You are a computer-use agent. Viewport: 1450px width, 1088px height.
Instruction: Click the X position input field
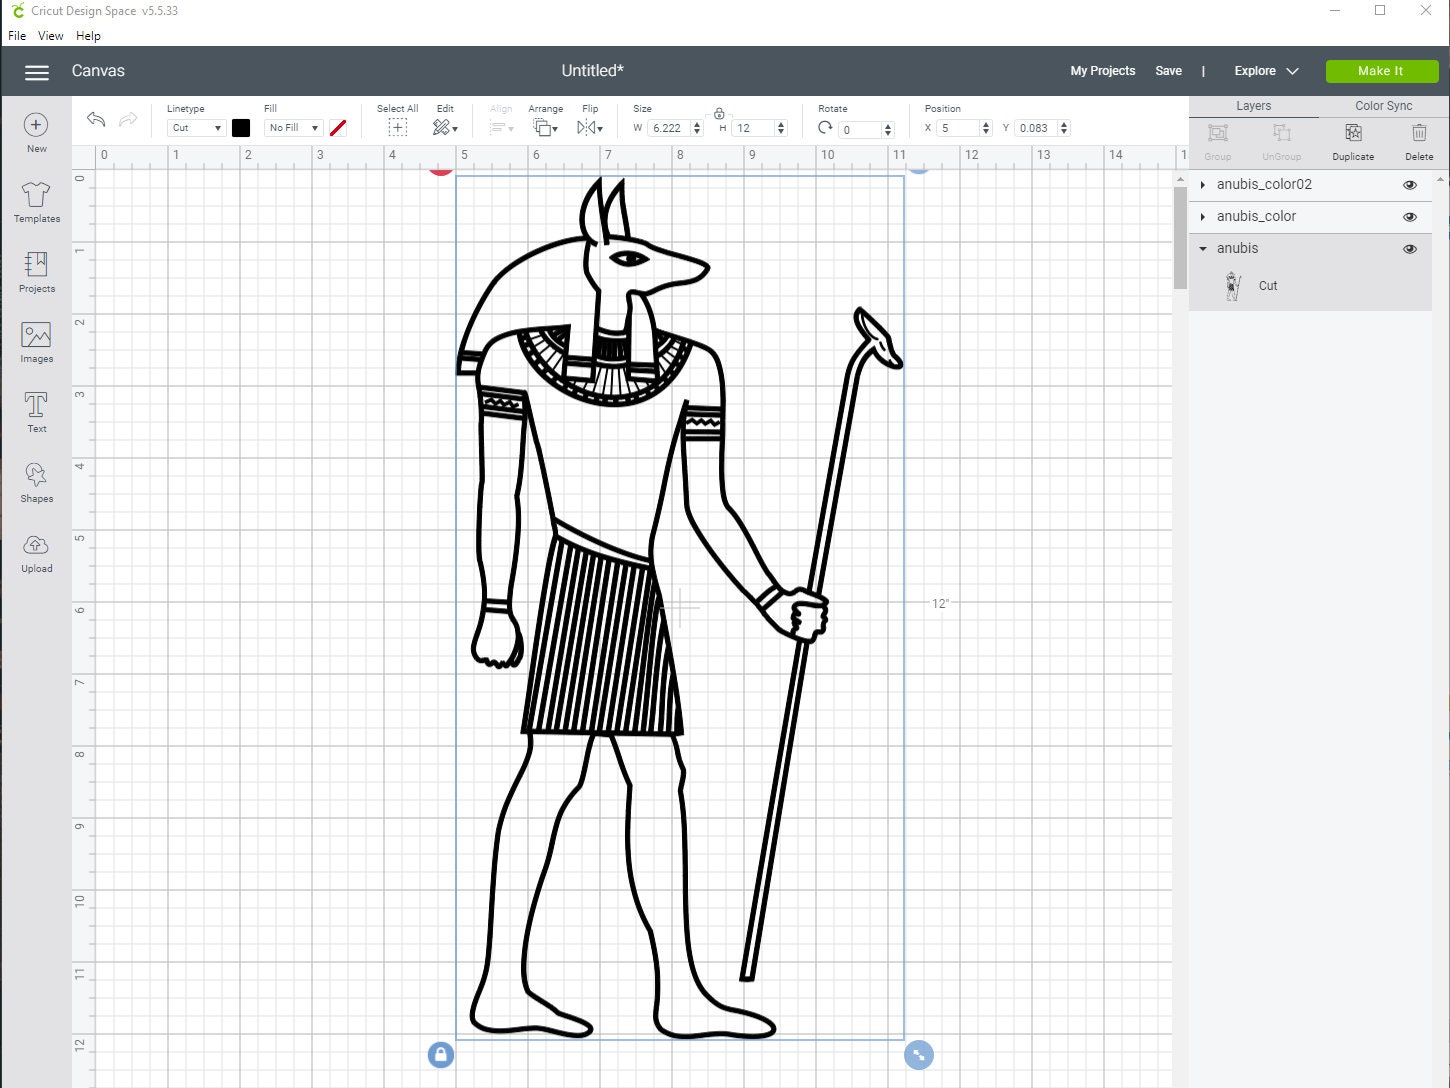(x=958, y=128)
